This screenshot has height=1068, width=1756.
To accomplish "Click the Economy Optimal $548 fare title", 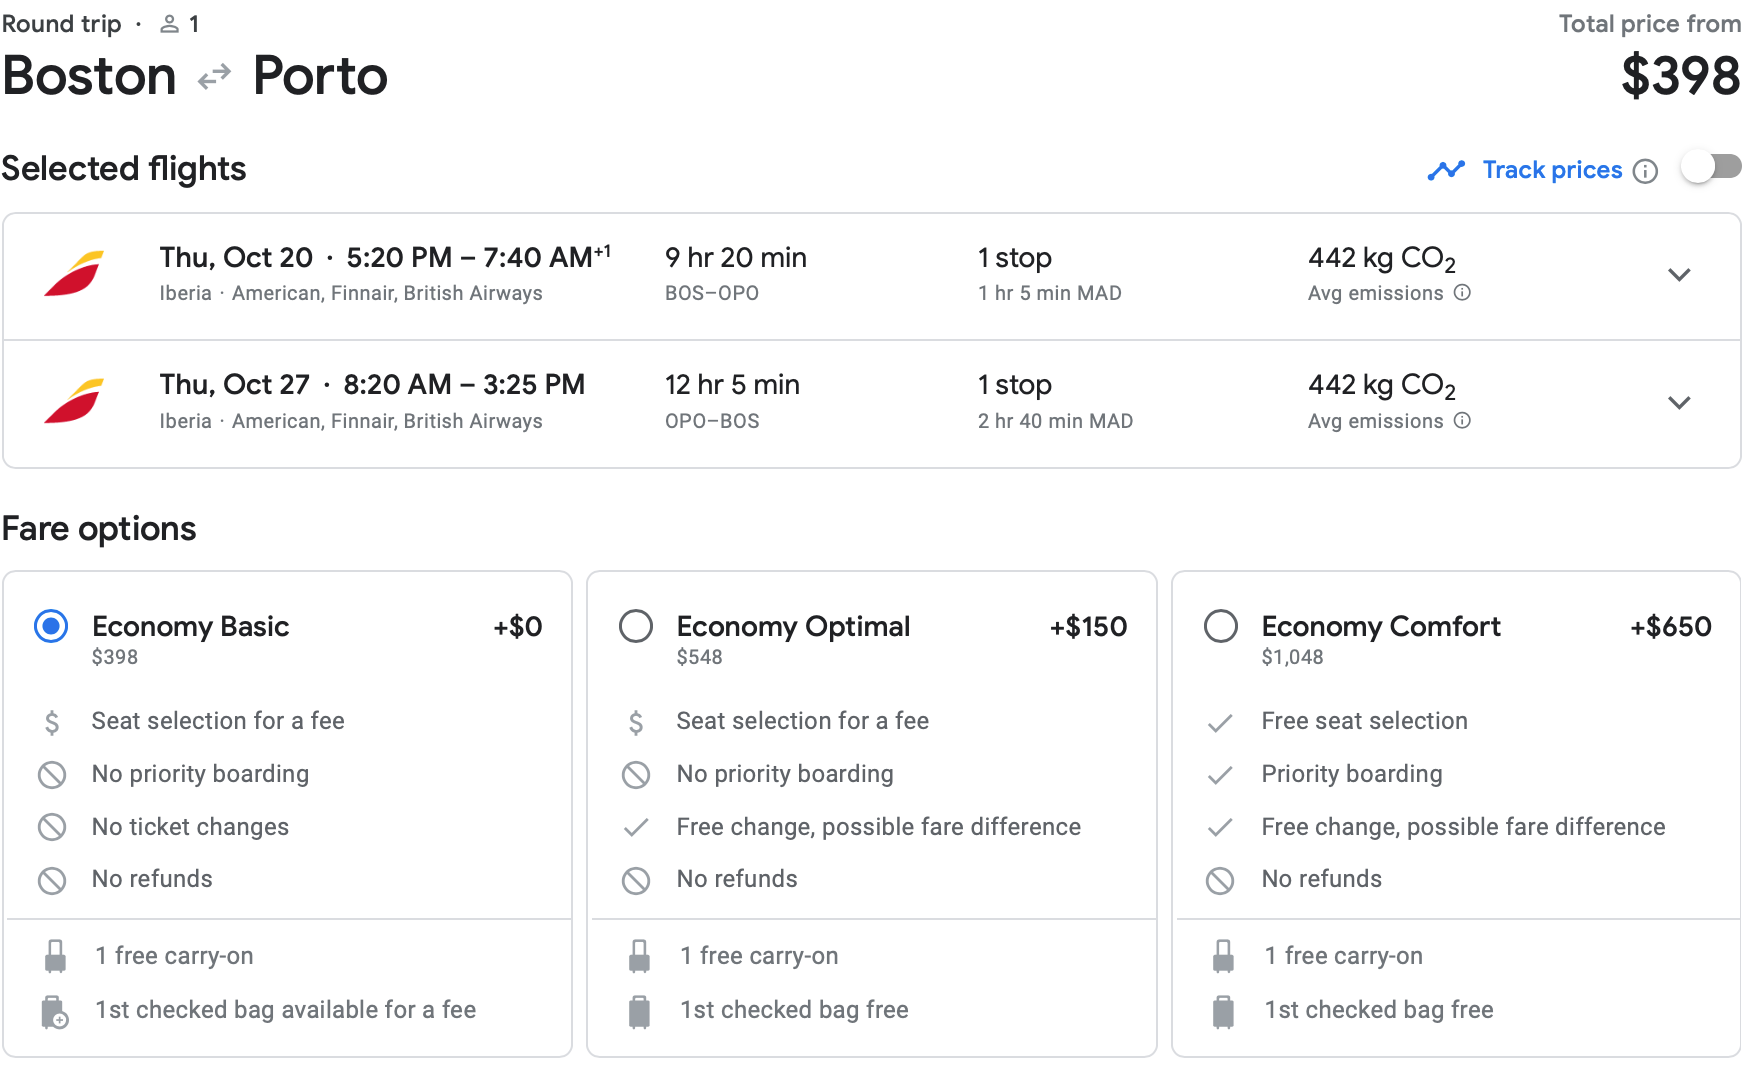I will pos(793,627).
